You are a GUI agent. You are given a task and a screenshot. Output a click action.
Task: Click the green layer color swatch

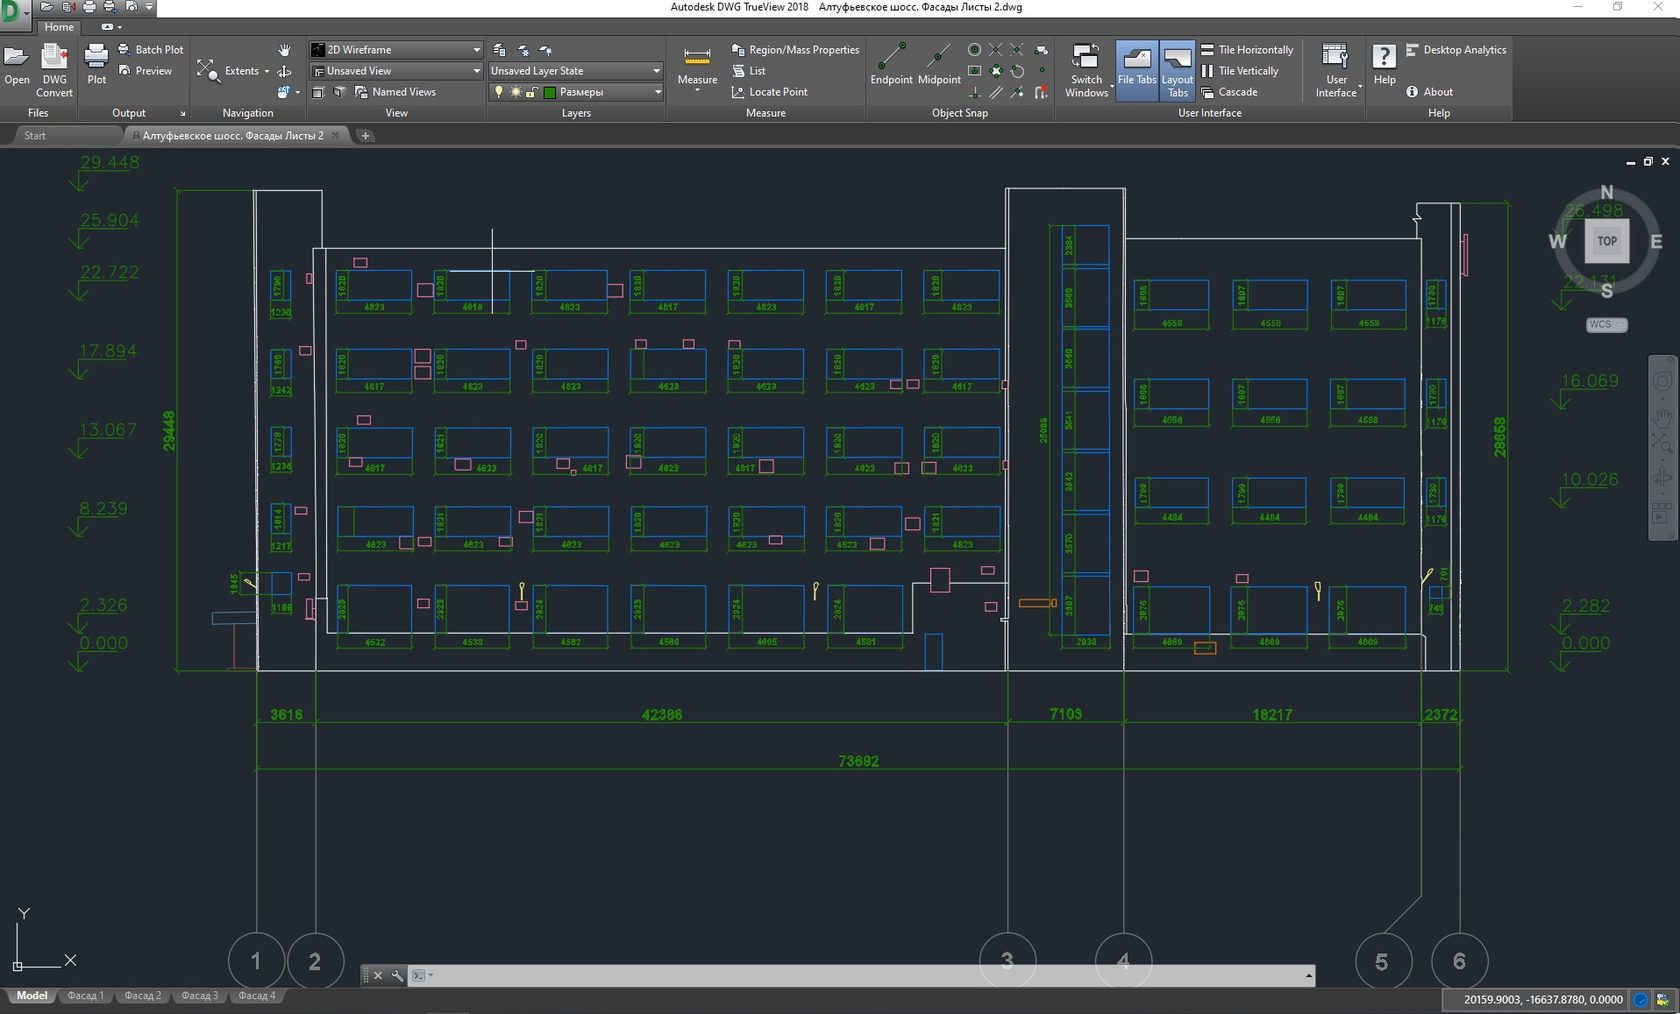(549, 92)
